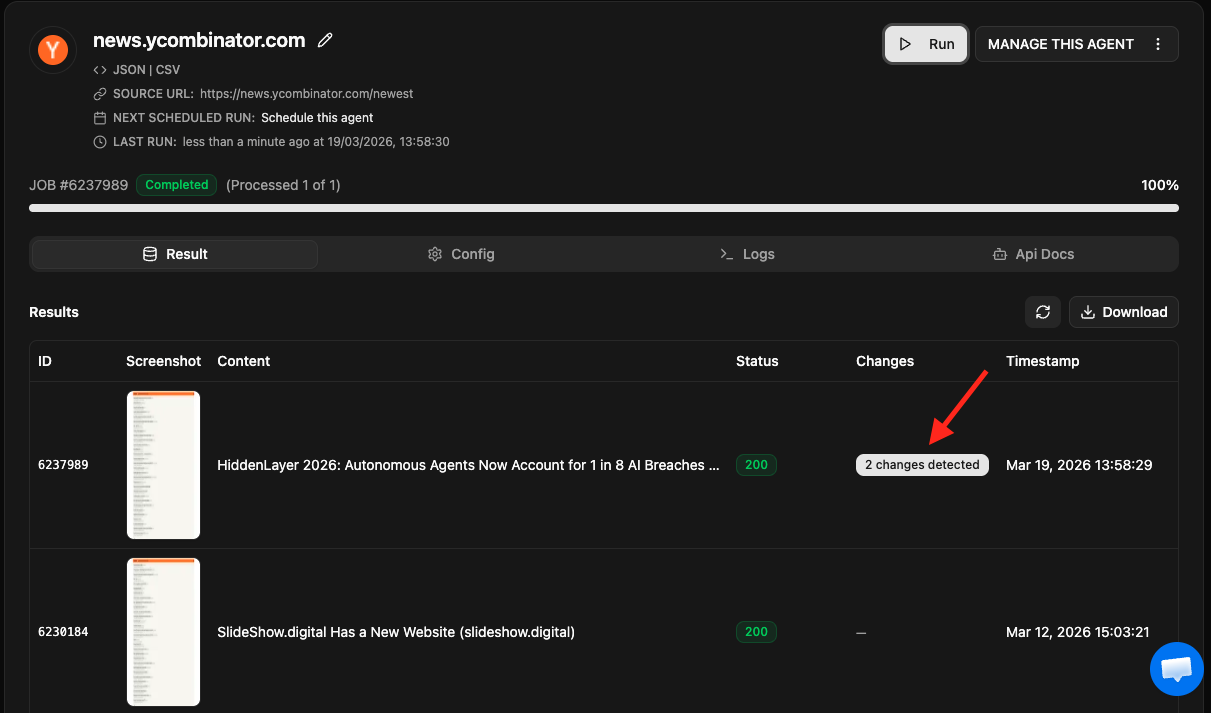This screenshot has width=1211, height=713.
Task: Select the Result tab
Action: click(x=175, y=254)
